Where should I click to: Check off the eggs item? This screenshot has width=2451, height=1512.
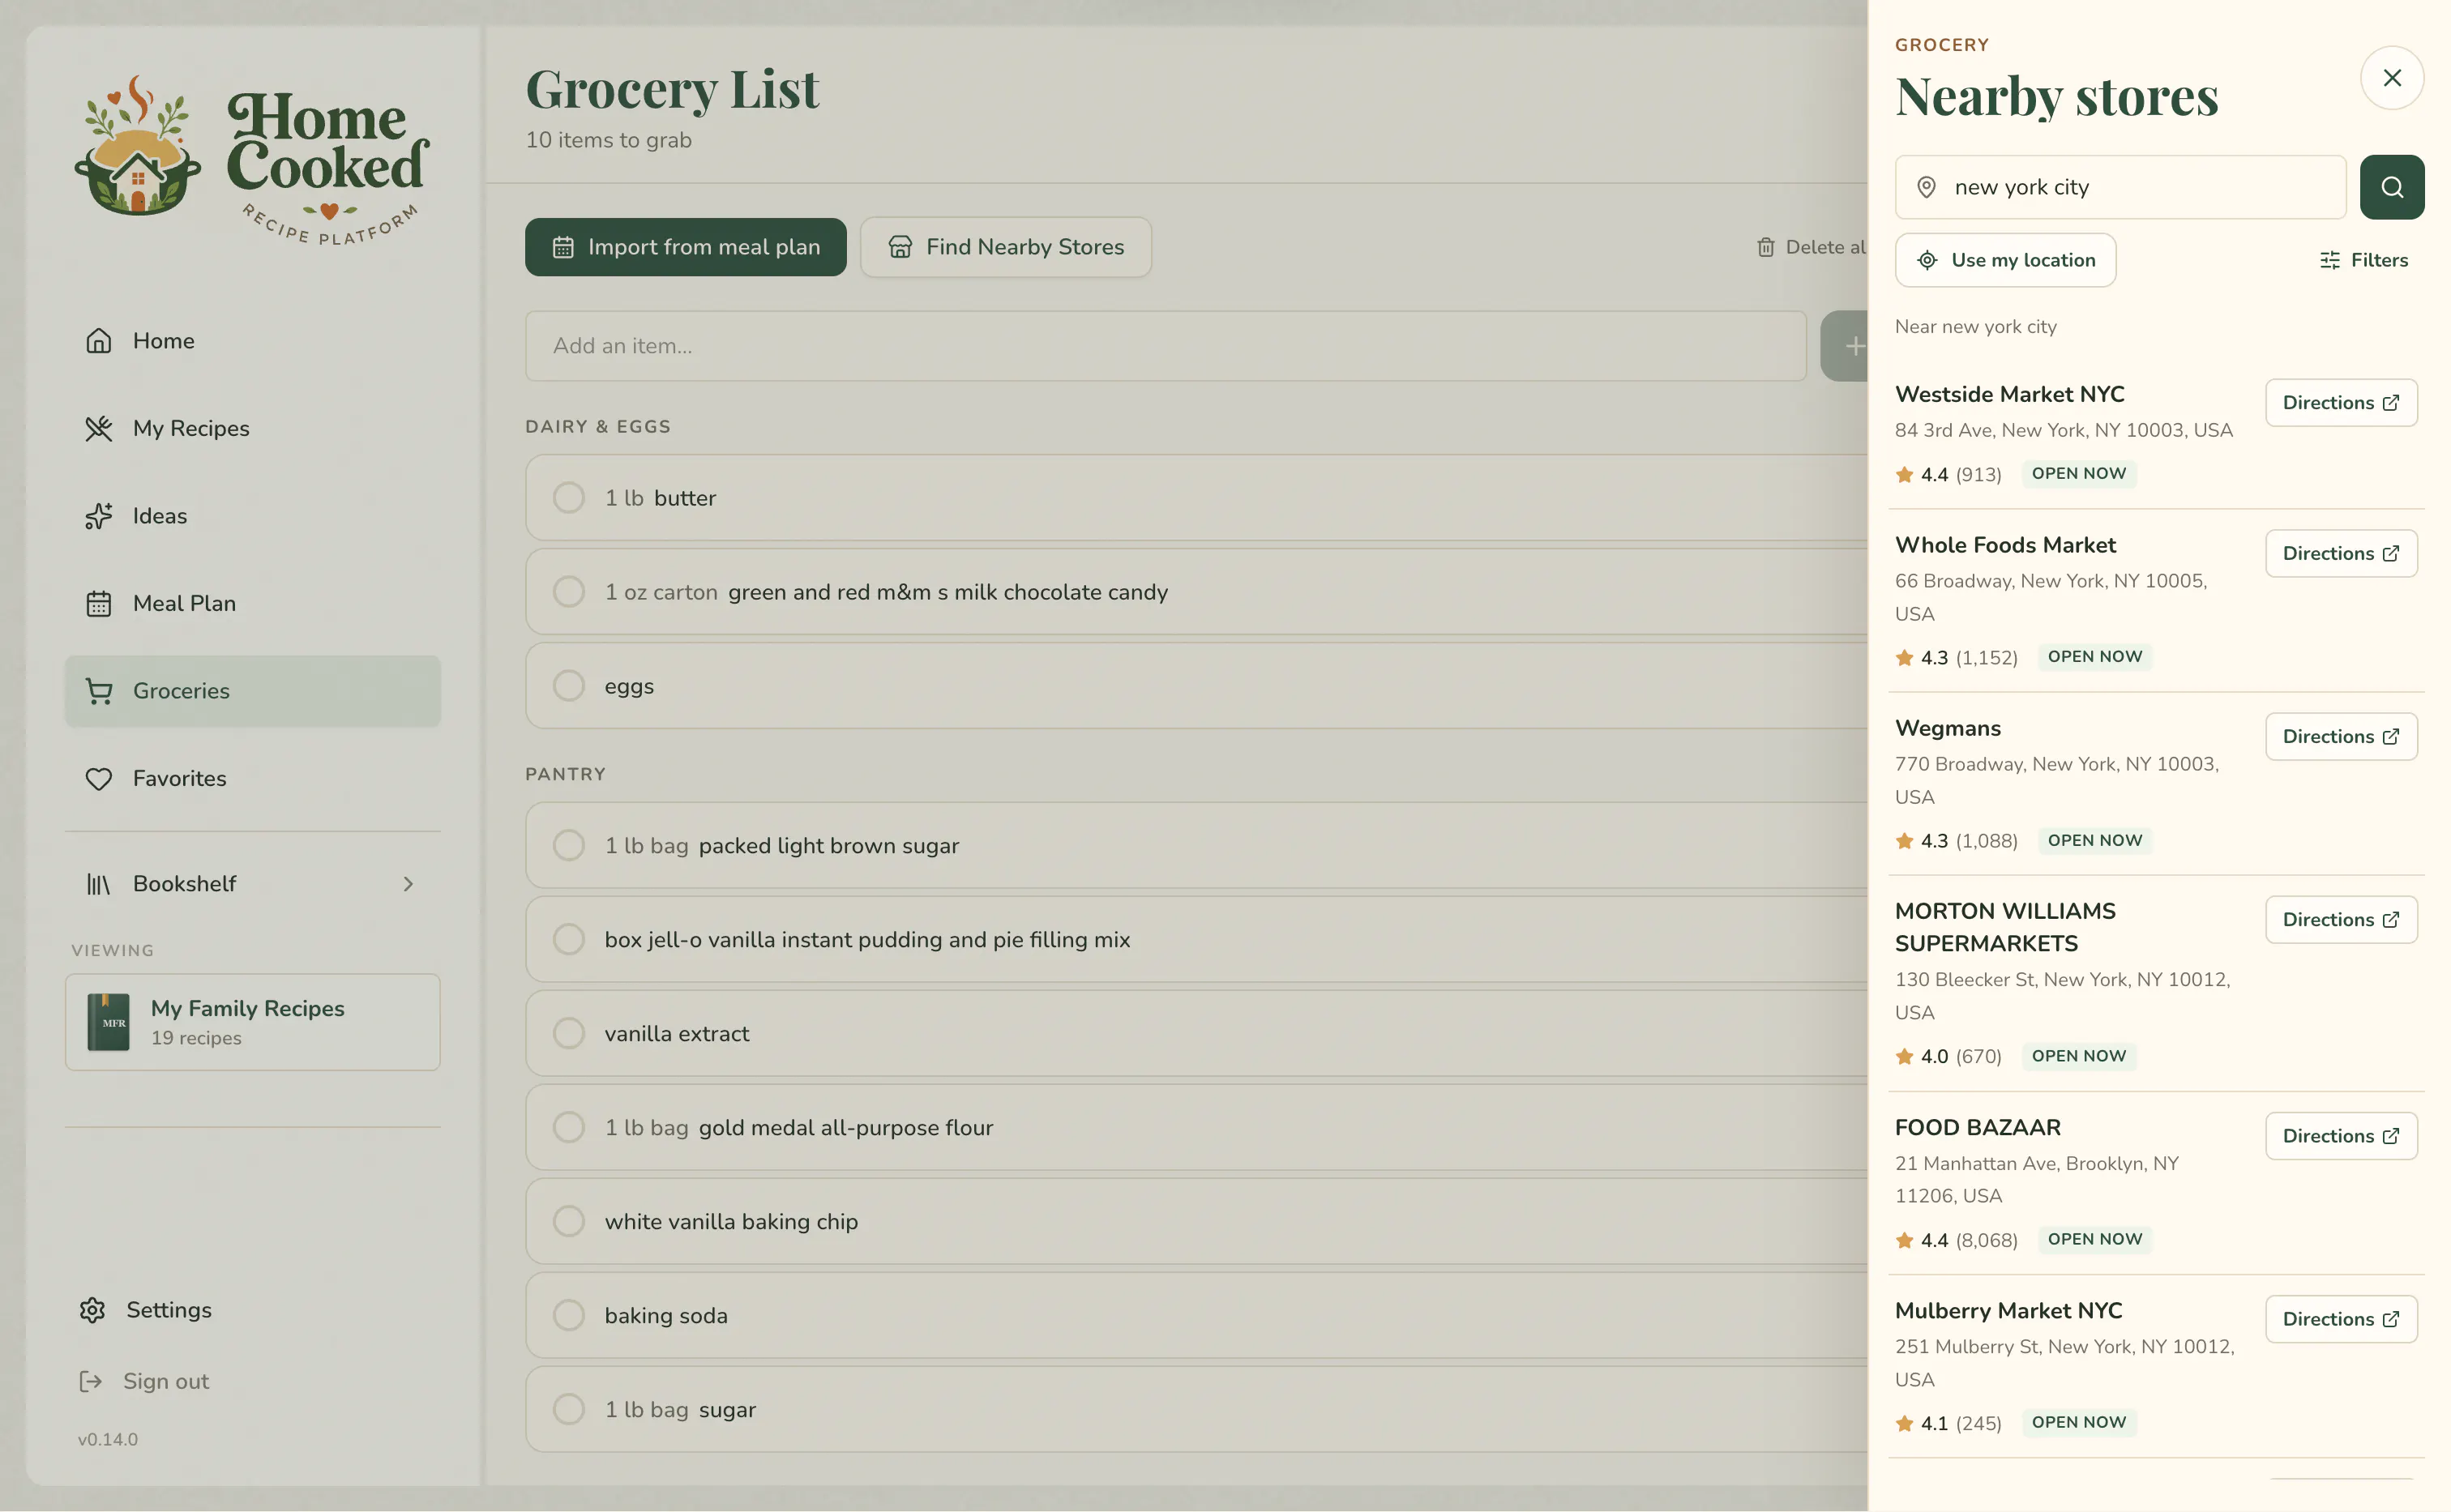click(568, 686)
